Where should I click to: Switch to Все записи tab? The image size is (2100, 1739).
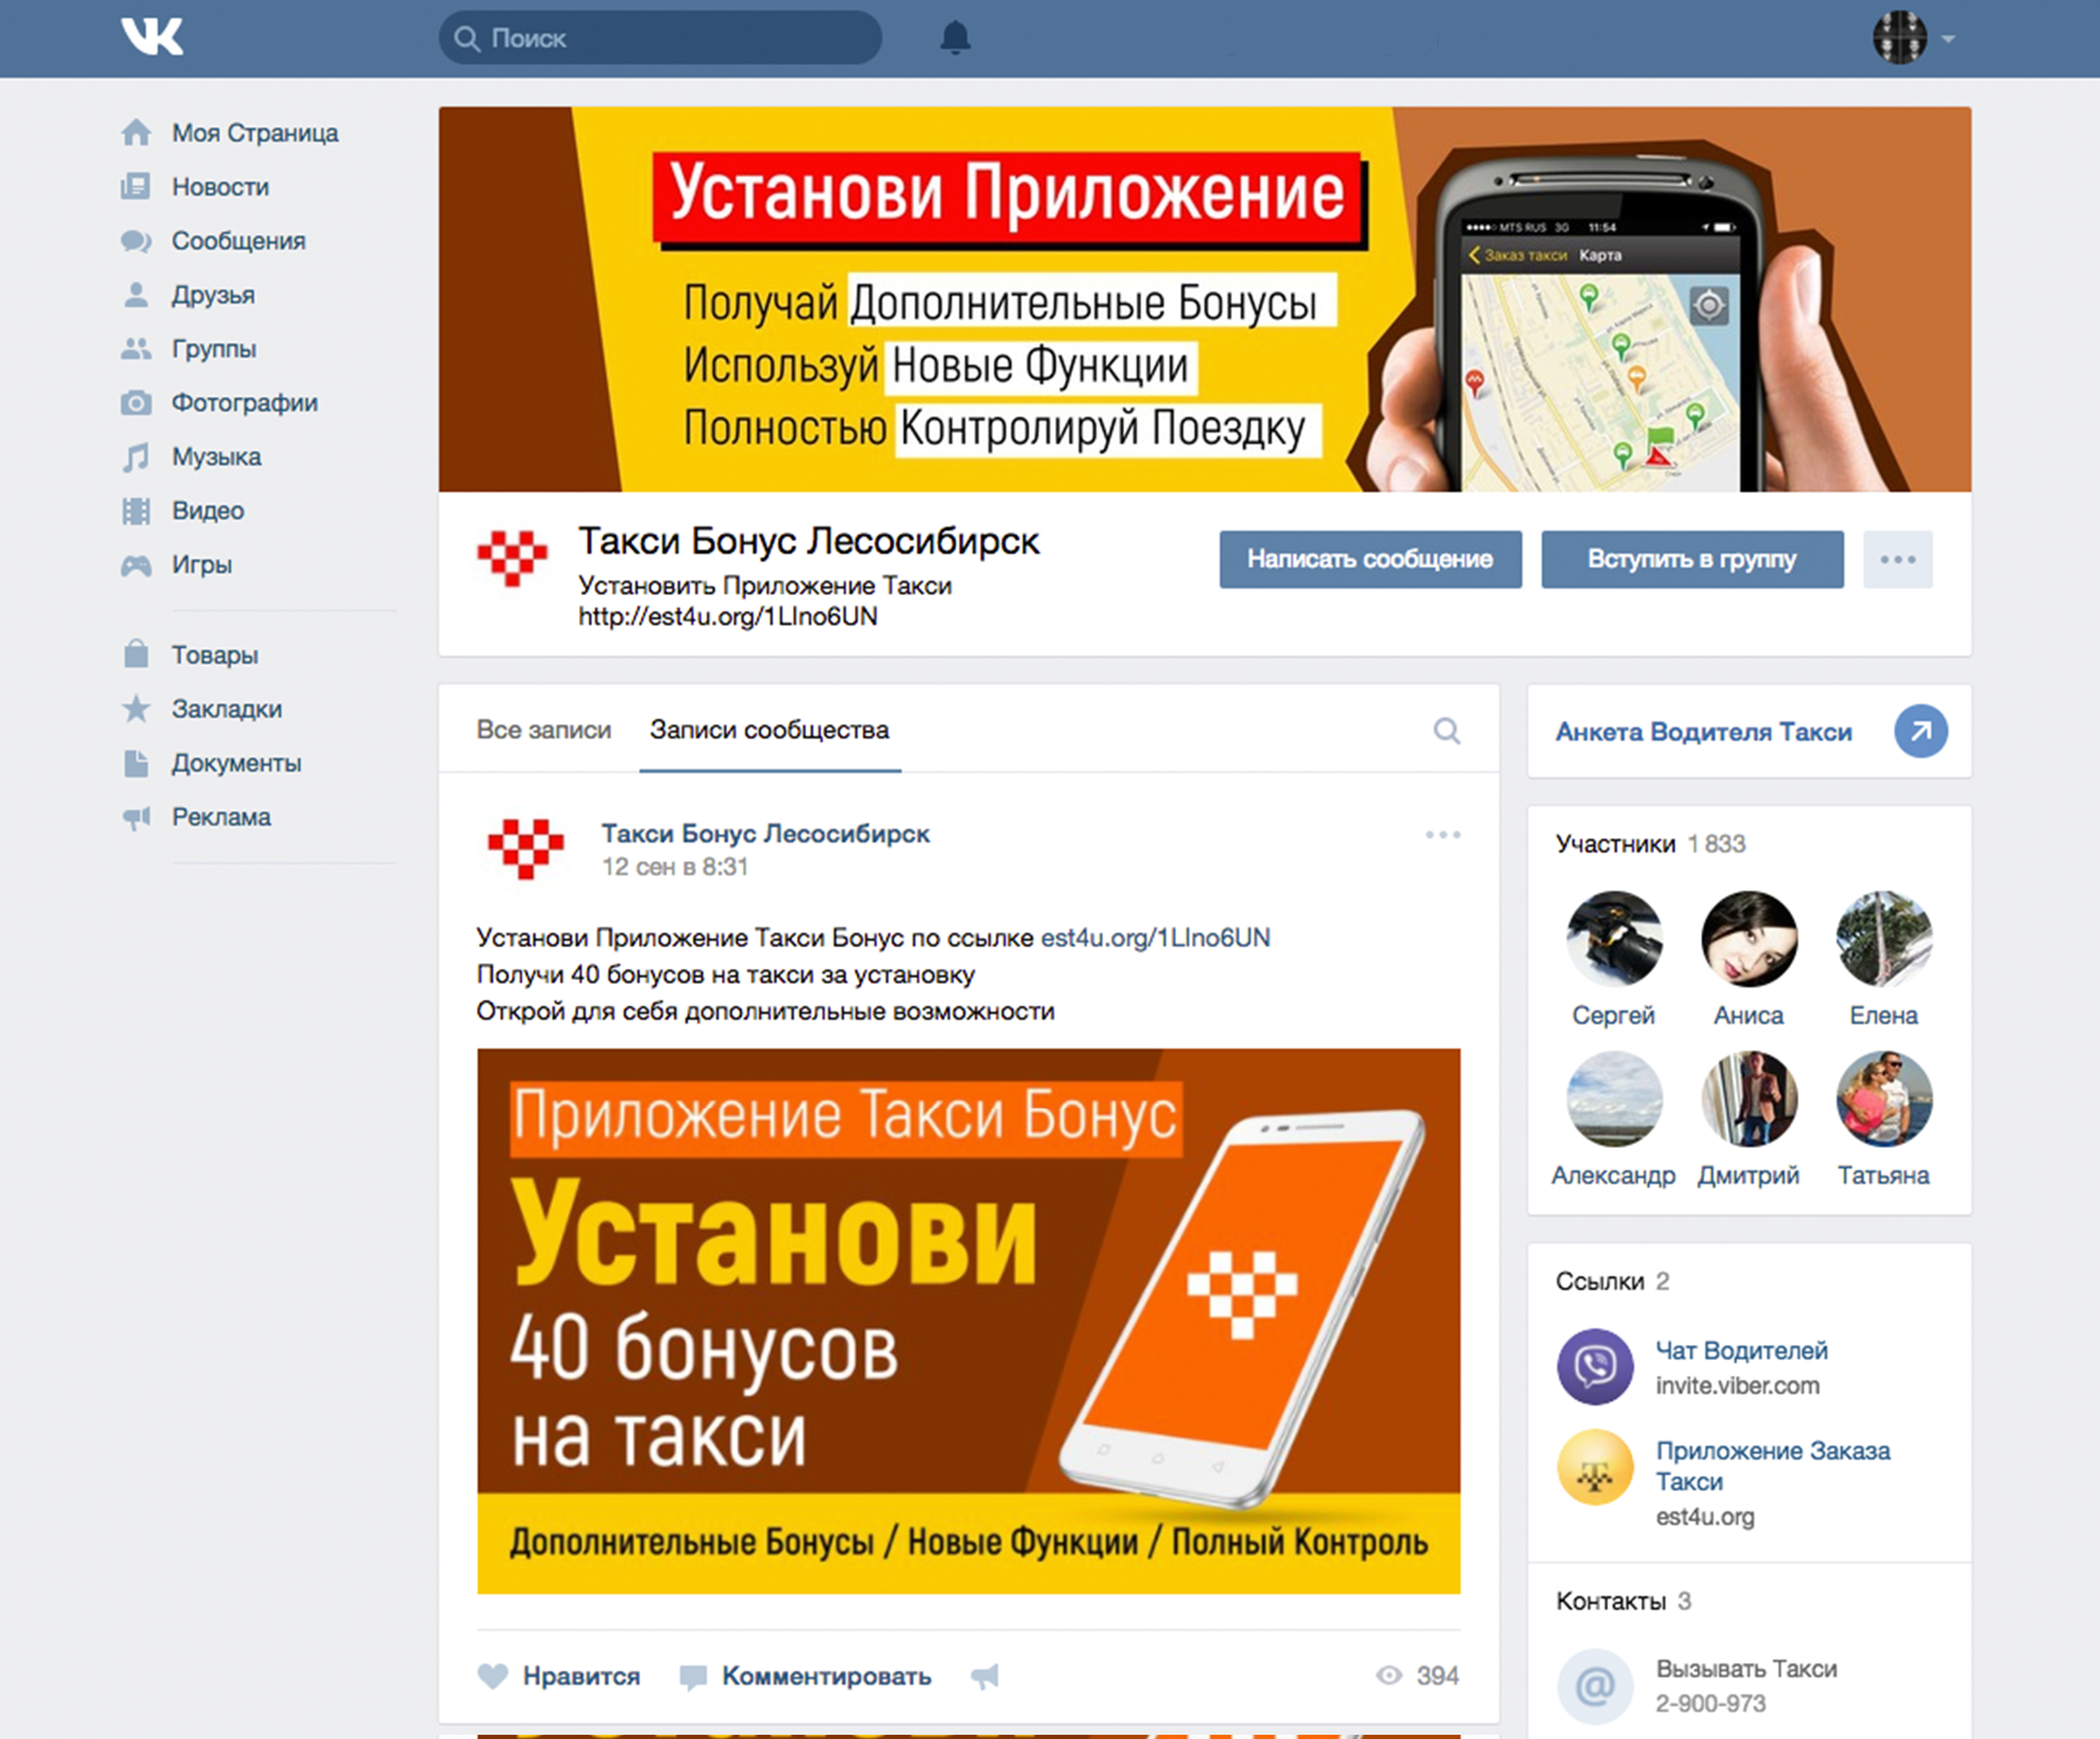click(543, 730)
